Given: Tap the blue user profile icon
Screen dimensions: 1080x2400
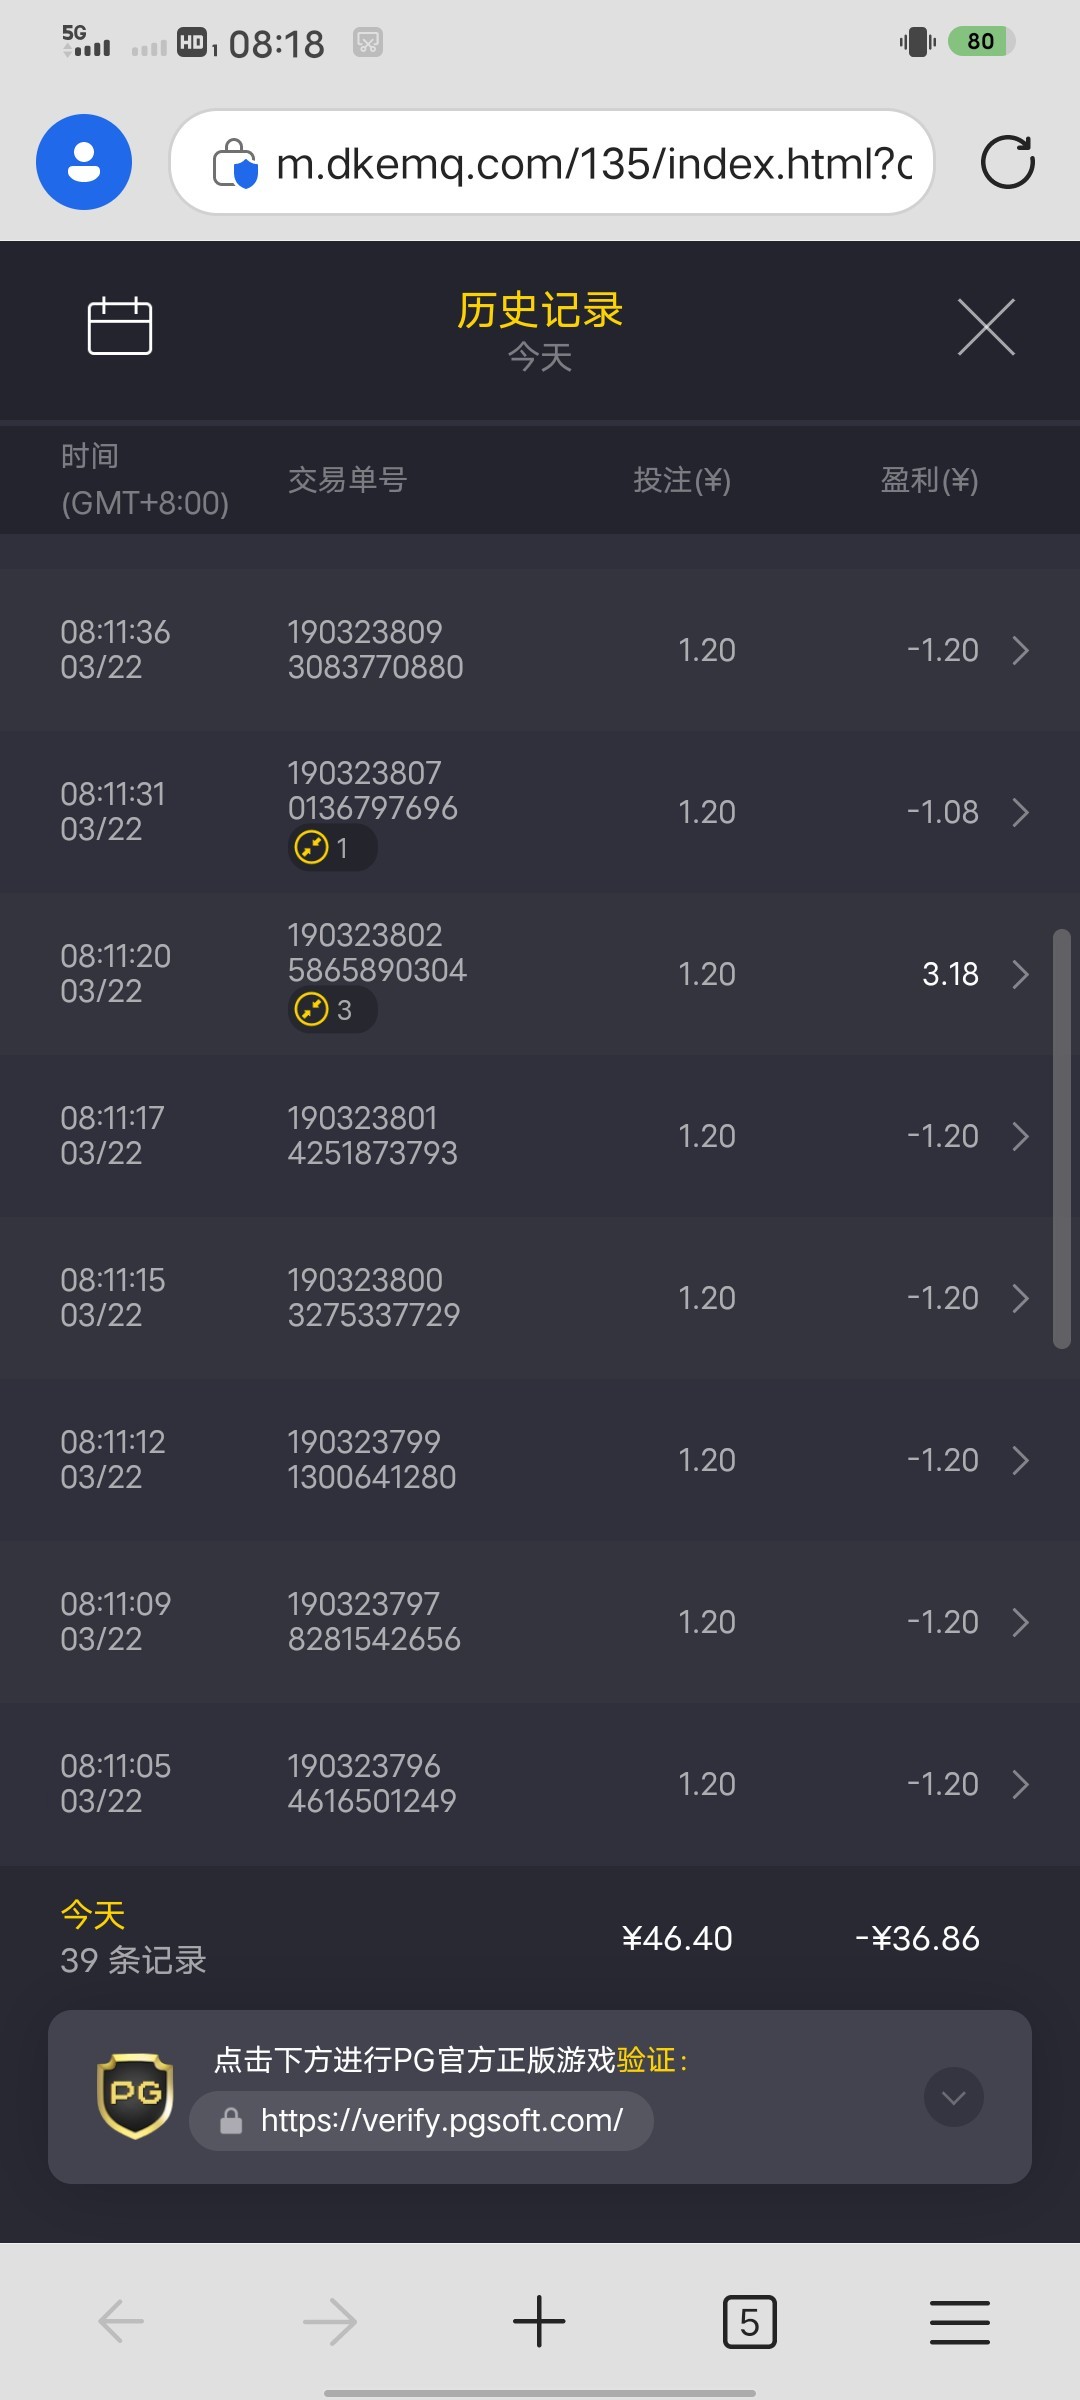Looking at the screenshot, I should (84, 162).
